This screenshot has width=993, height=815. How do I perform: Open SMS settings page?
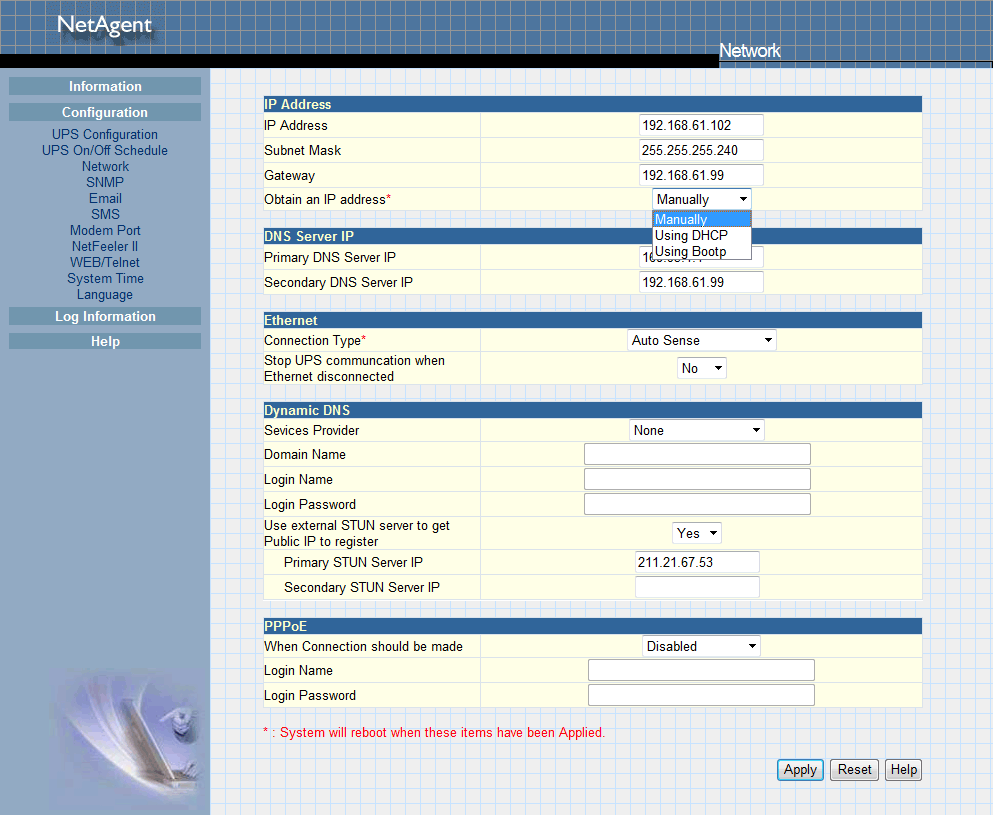pyautogui.click(x=105, y=214)
